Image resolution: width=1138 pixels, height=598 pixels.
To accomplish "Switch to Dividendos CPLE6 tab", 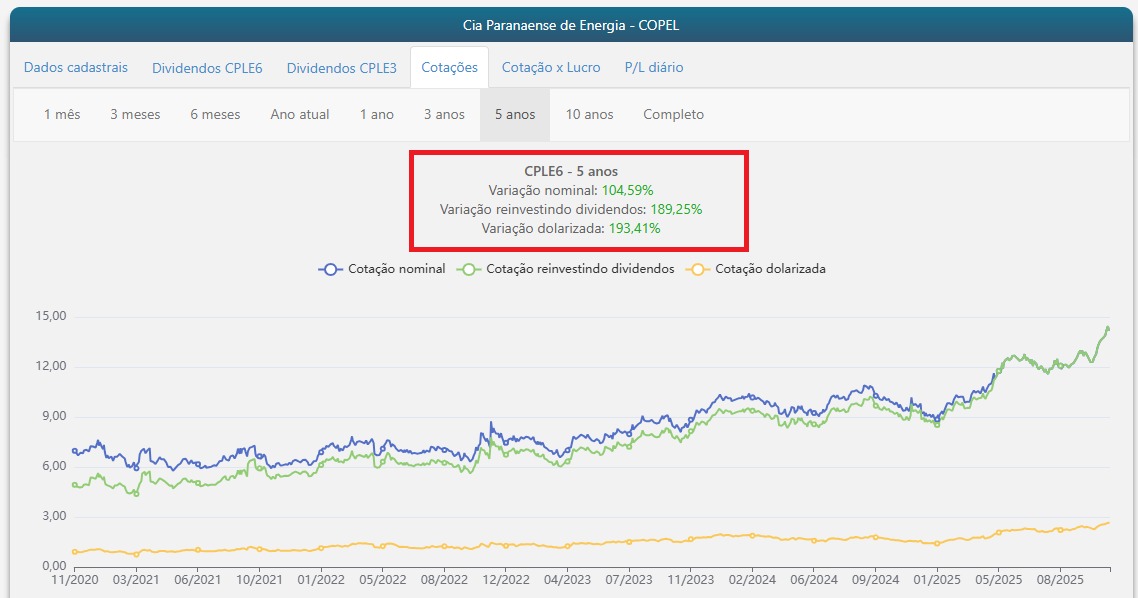I will point(207,68).
